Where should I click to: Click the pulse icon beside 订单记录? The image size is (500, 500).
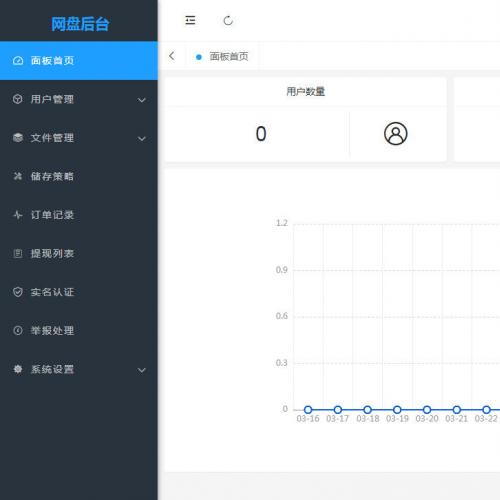point(18,215)
